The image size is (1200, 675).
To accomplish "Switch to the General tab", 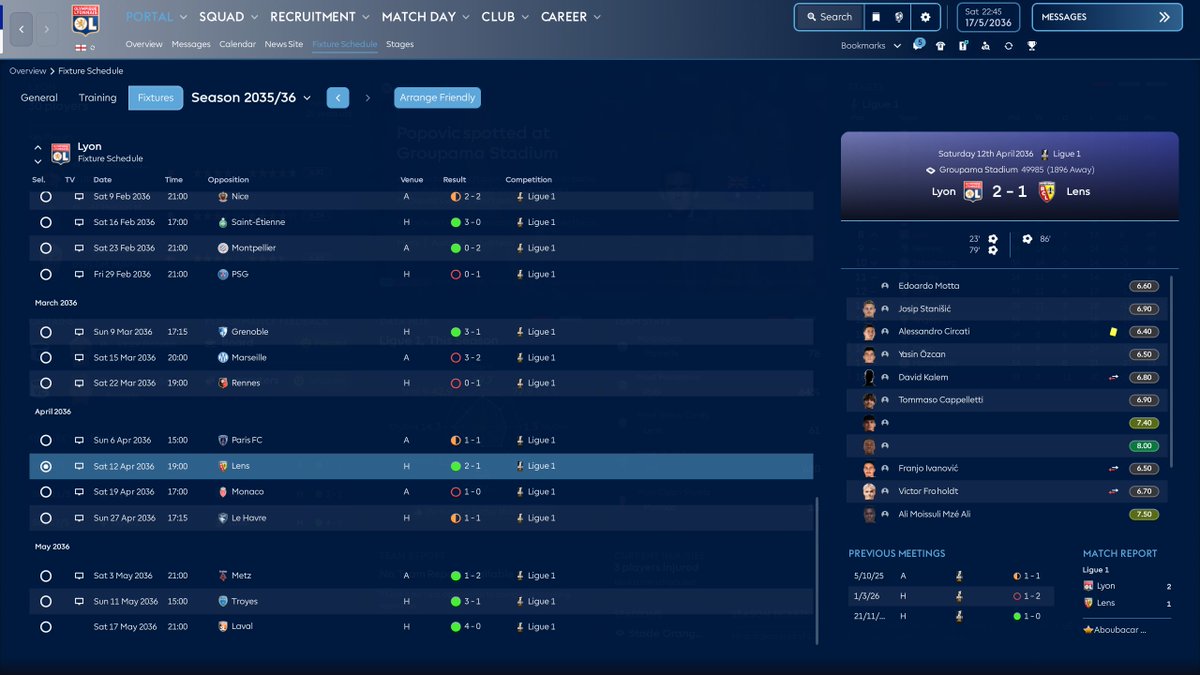I will tap(39, 98).
